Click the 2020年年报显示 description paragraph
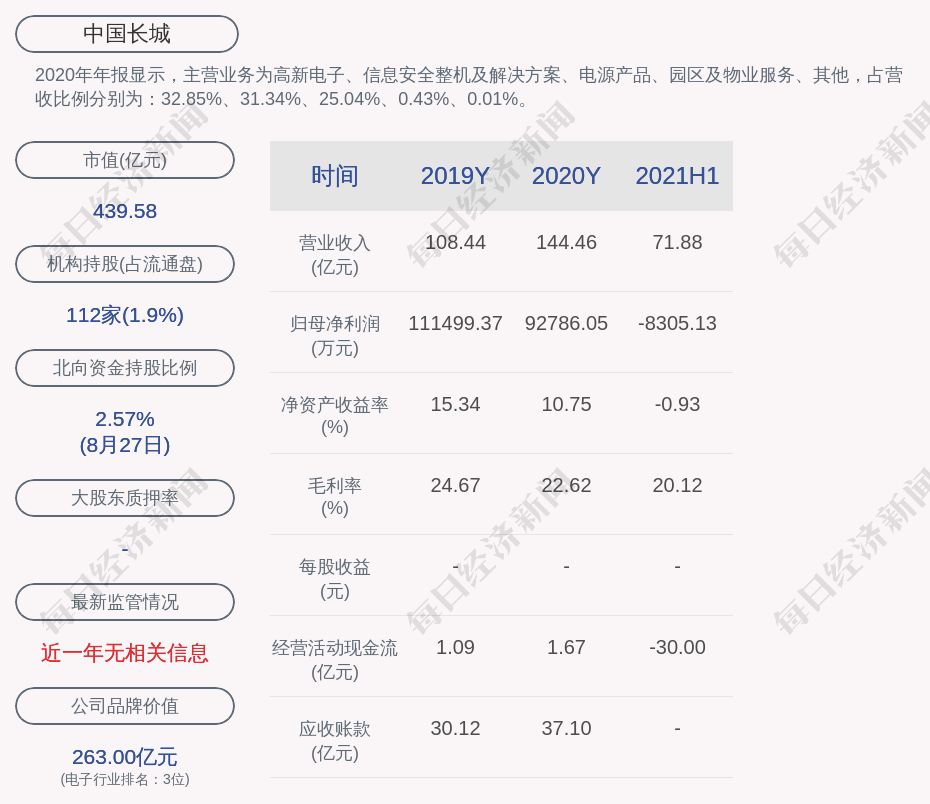This screenshot has width=930, height=804. 469,87
